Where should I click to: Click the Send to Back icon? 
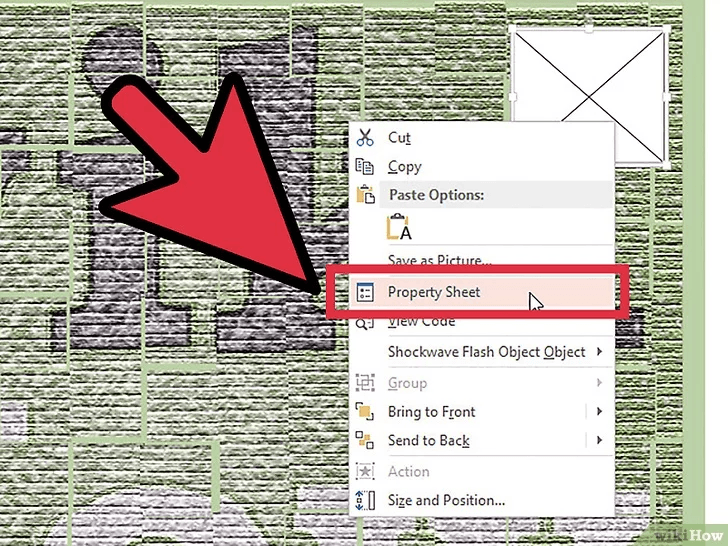click(x=365, y=441)
